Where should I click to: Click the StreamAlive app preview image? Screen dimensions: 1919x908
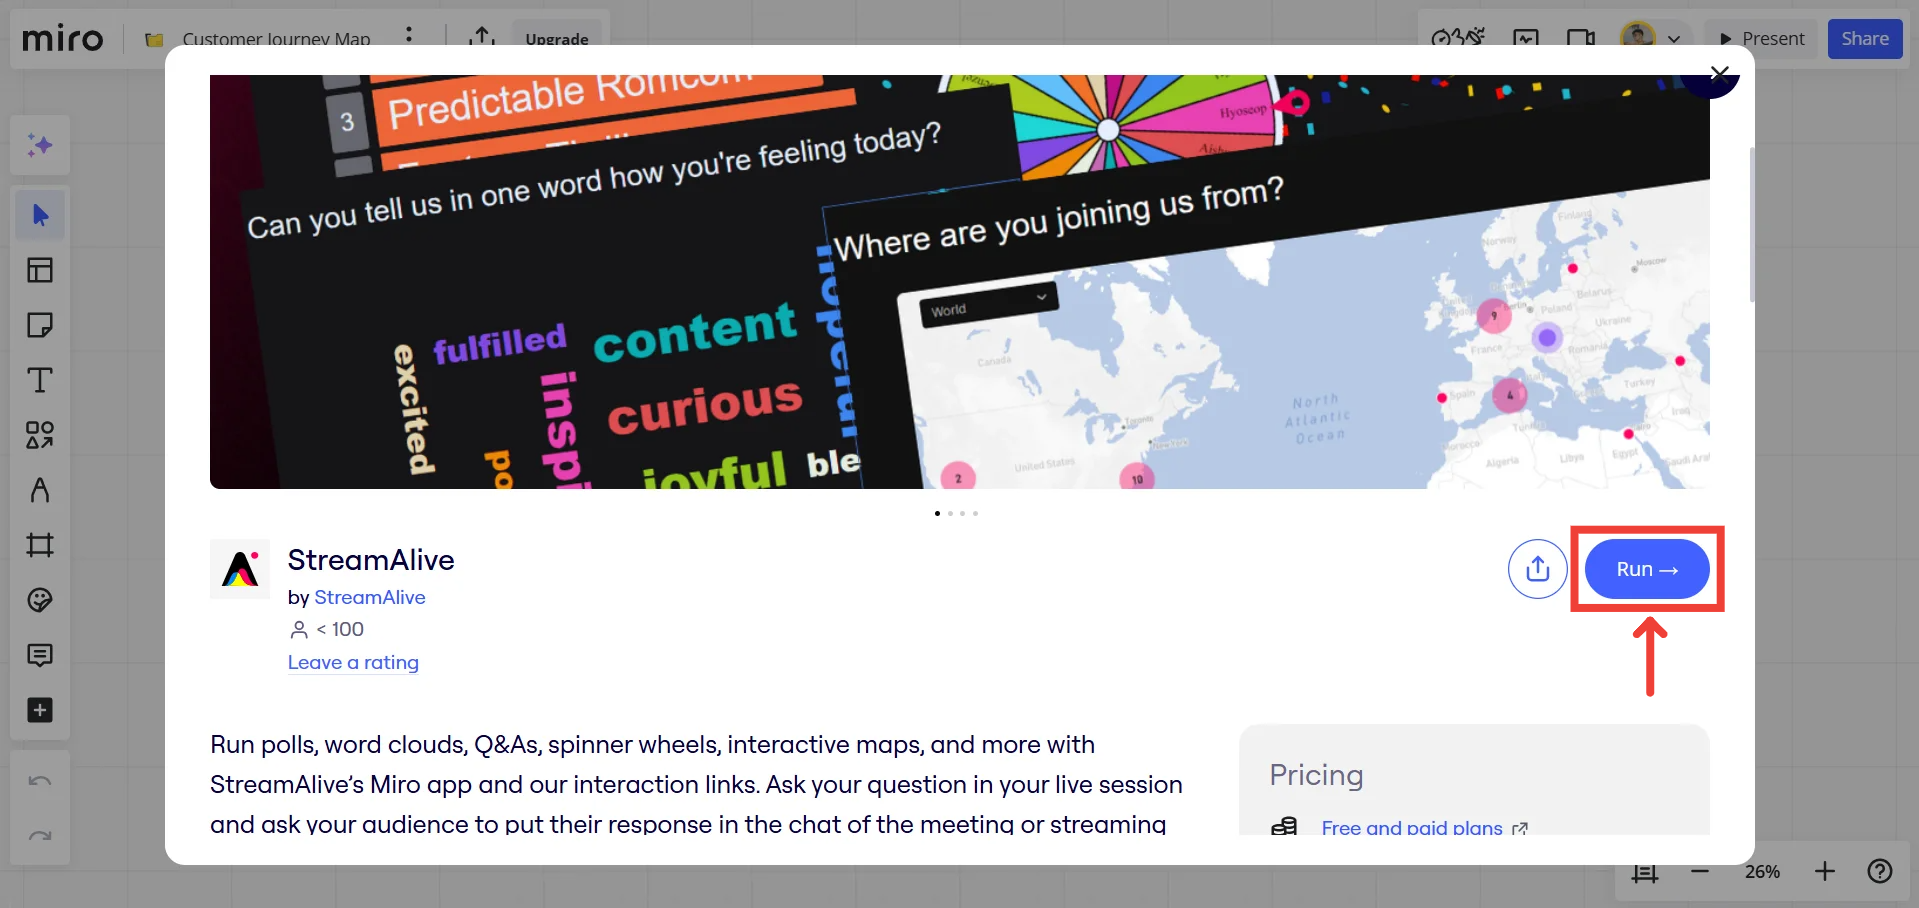click(960, 282)
